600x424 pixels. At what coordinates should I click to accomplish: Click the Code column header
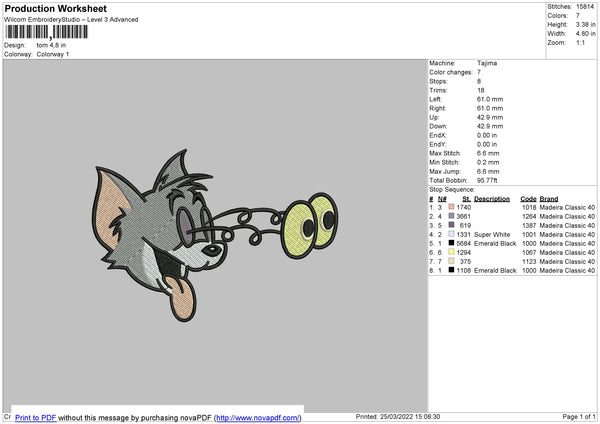tap(528, 199)
